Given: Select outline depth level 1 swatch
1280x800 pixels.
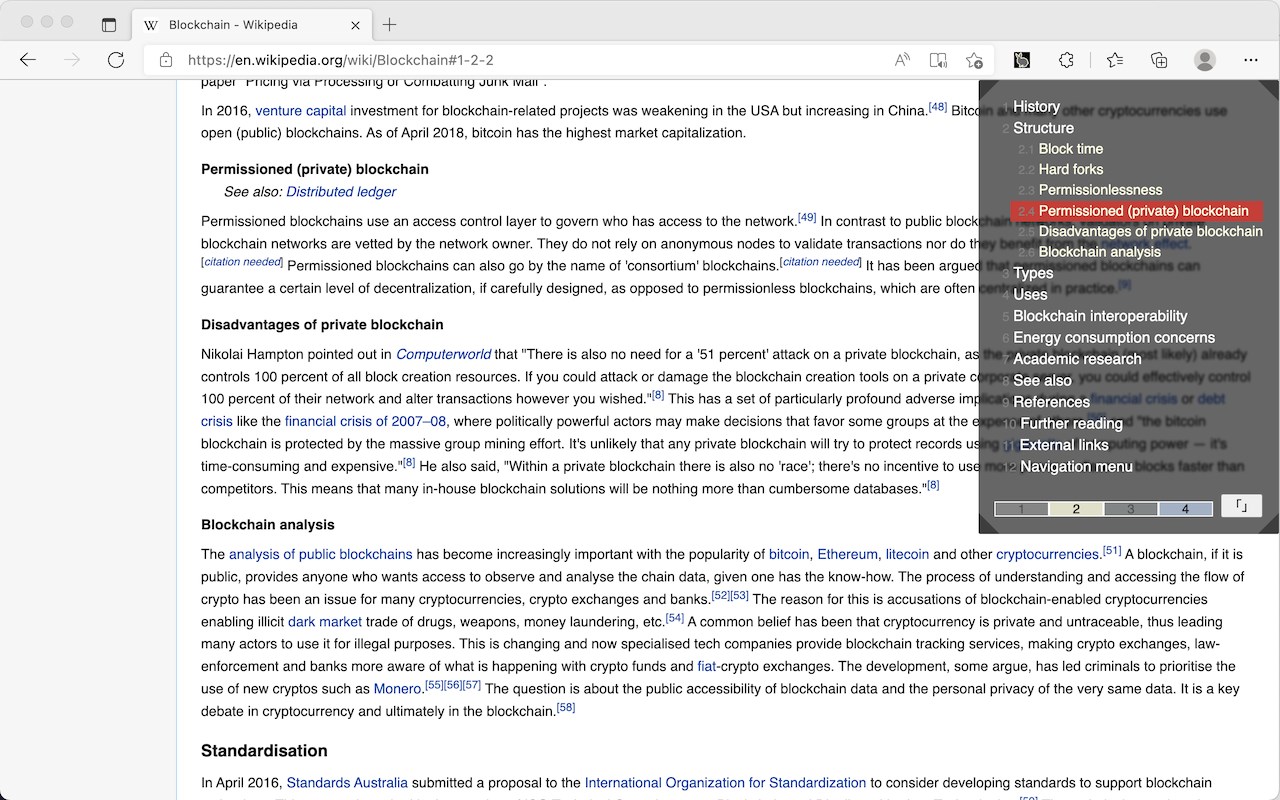Looking at the screenshot, I should tap(1021, 509).
